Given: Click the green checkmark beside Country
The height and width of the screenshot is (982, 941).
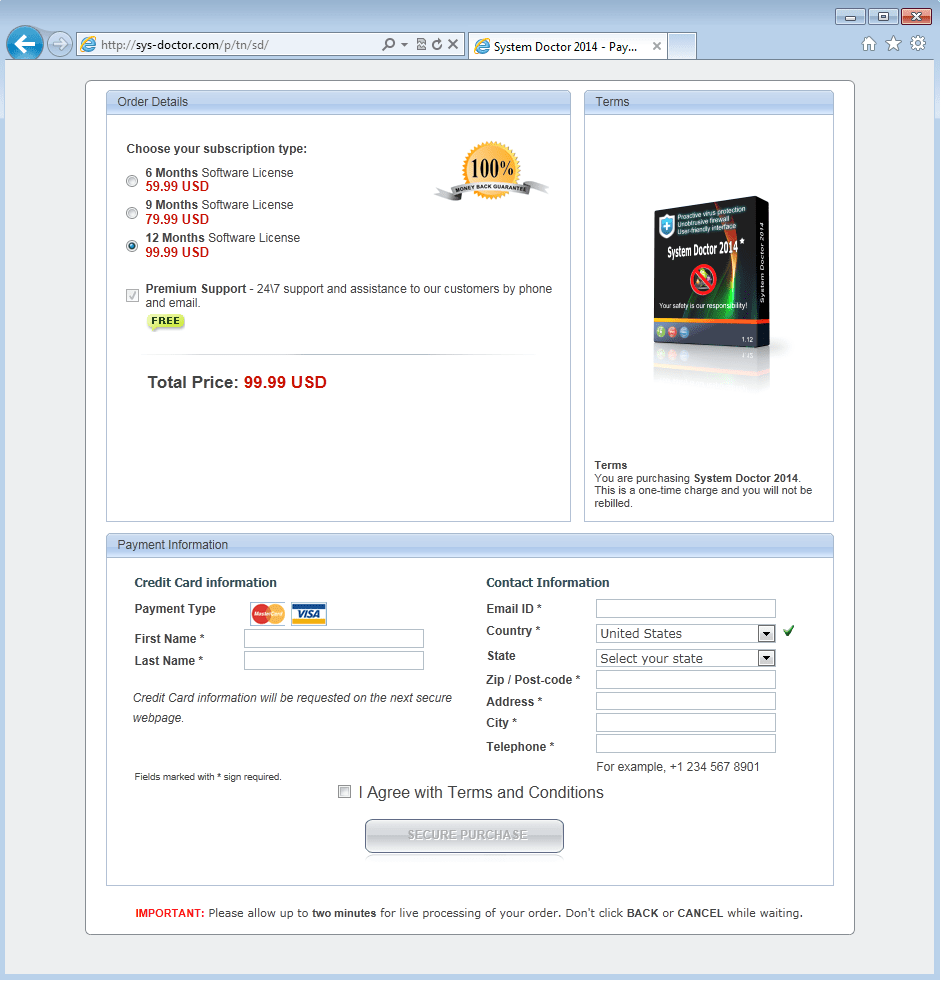Looking at the screenshot, I should (788, 631).
